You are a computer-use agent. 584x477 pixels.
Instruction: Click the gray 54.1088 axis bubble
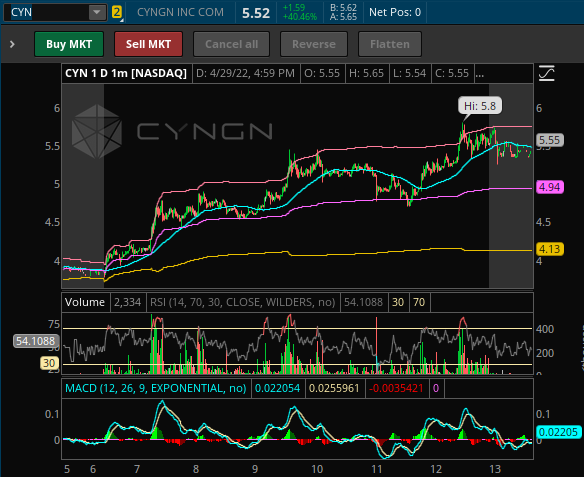tap(36, 341)
